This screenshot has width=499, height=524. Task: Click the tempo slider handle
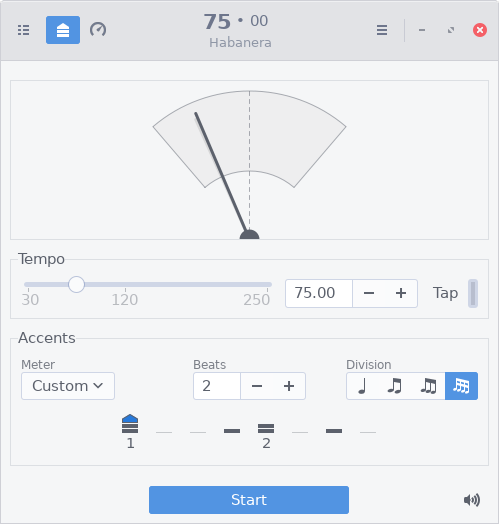click(77, 284)
